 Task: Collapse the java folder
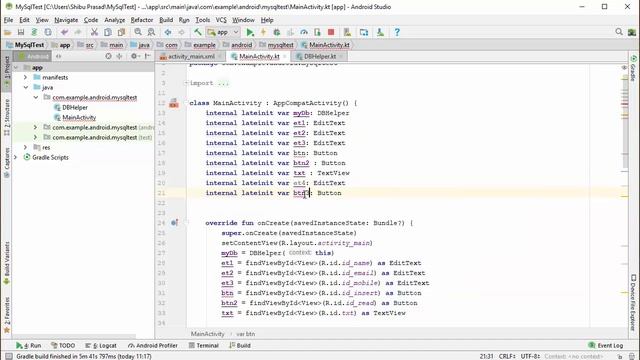click(x=26, y=87)
